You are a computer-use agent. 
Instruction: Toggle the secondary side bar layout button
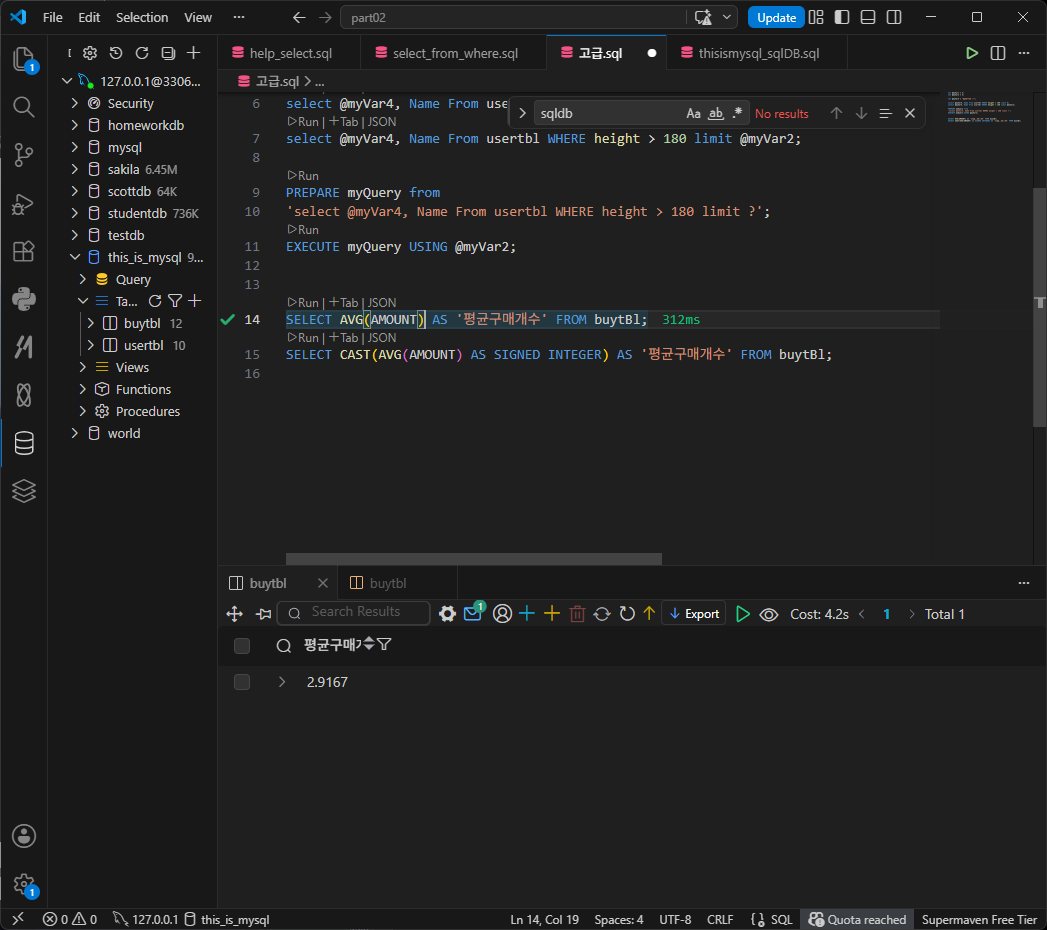click(x=894, y=17)
